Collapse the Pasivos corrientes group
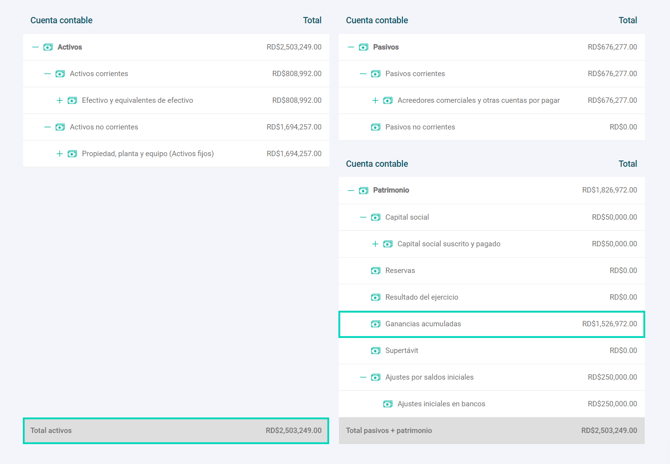Image resolution: width=670 pixels, height=464 pixels. [x=363, y=74]
